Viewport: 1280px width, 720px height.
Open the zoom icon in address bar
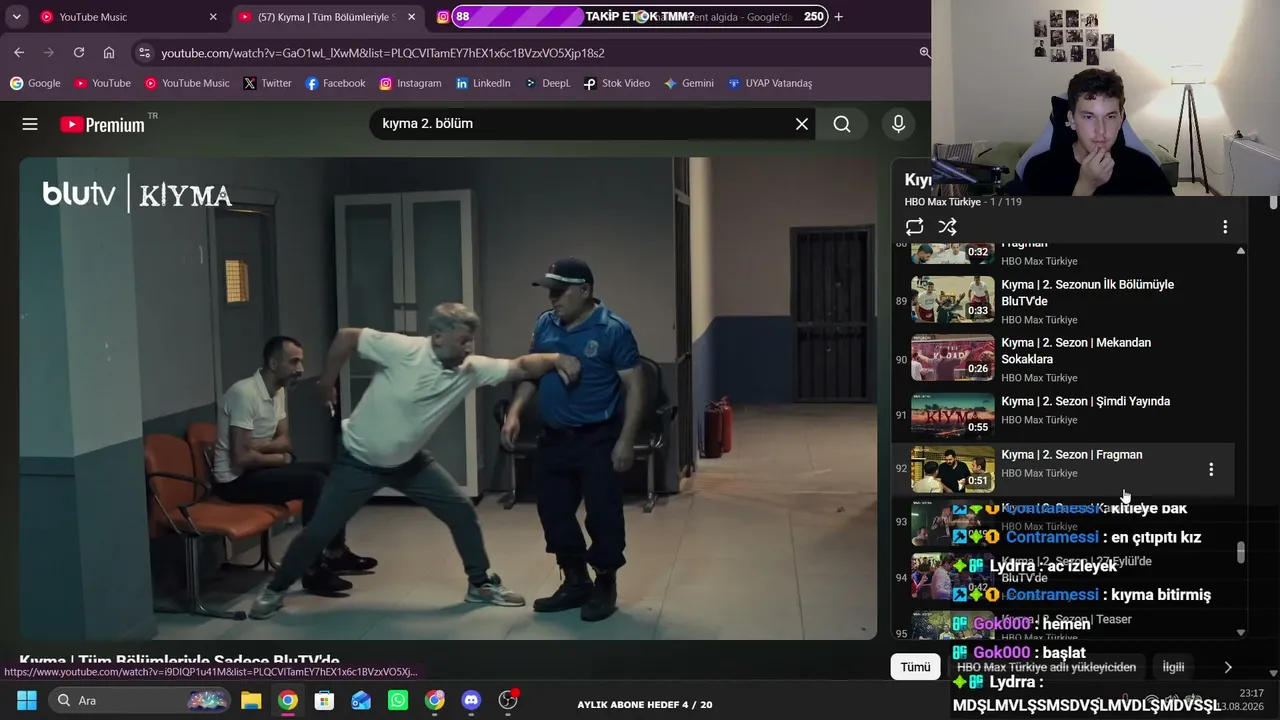925,53
